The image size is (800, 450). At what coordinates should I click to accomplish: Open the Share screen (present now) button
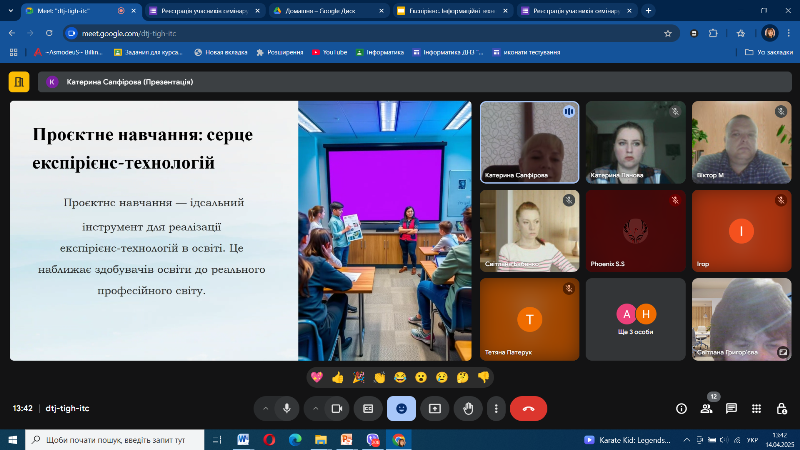[x=435, y=408]
